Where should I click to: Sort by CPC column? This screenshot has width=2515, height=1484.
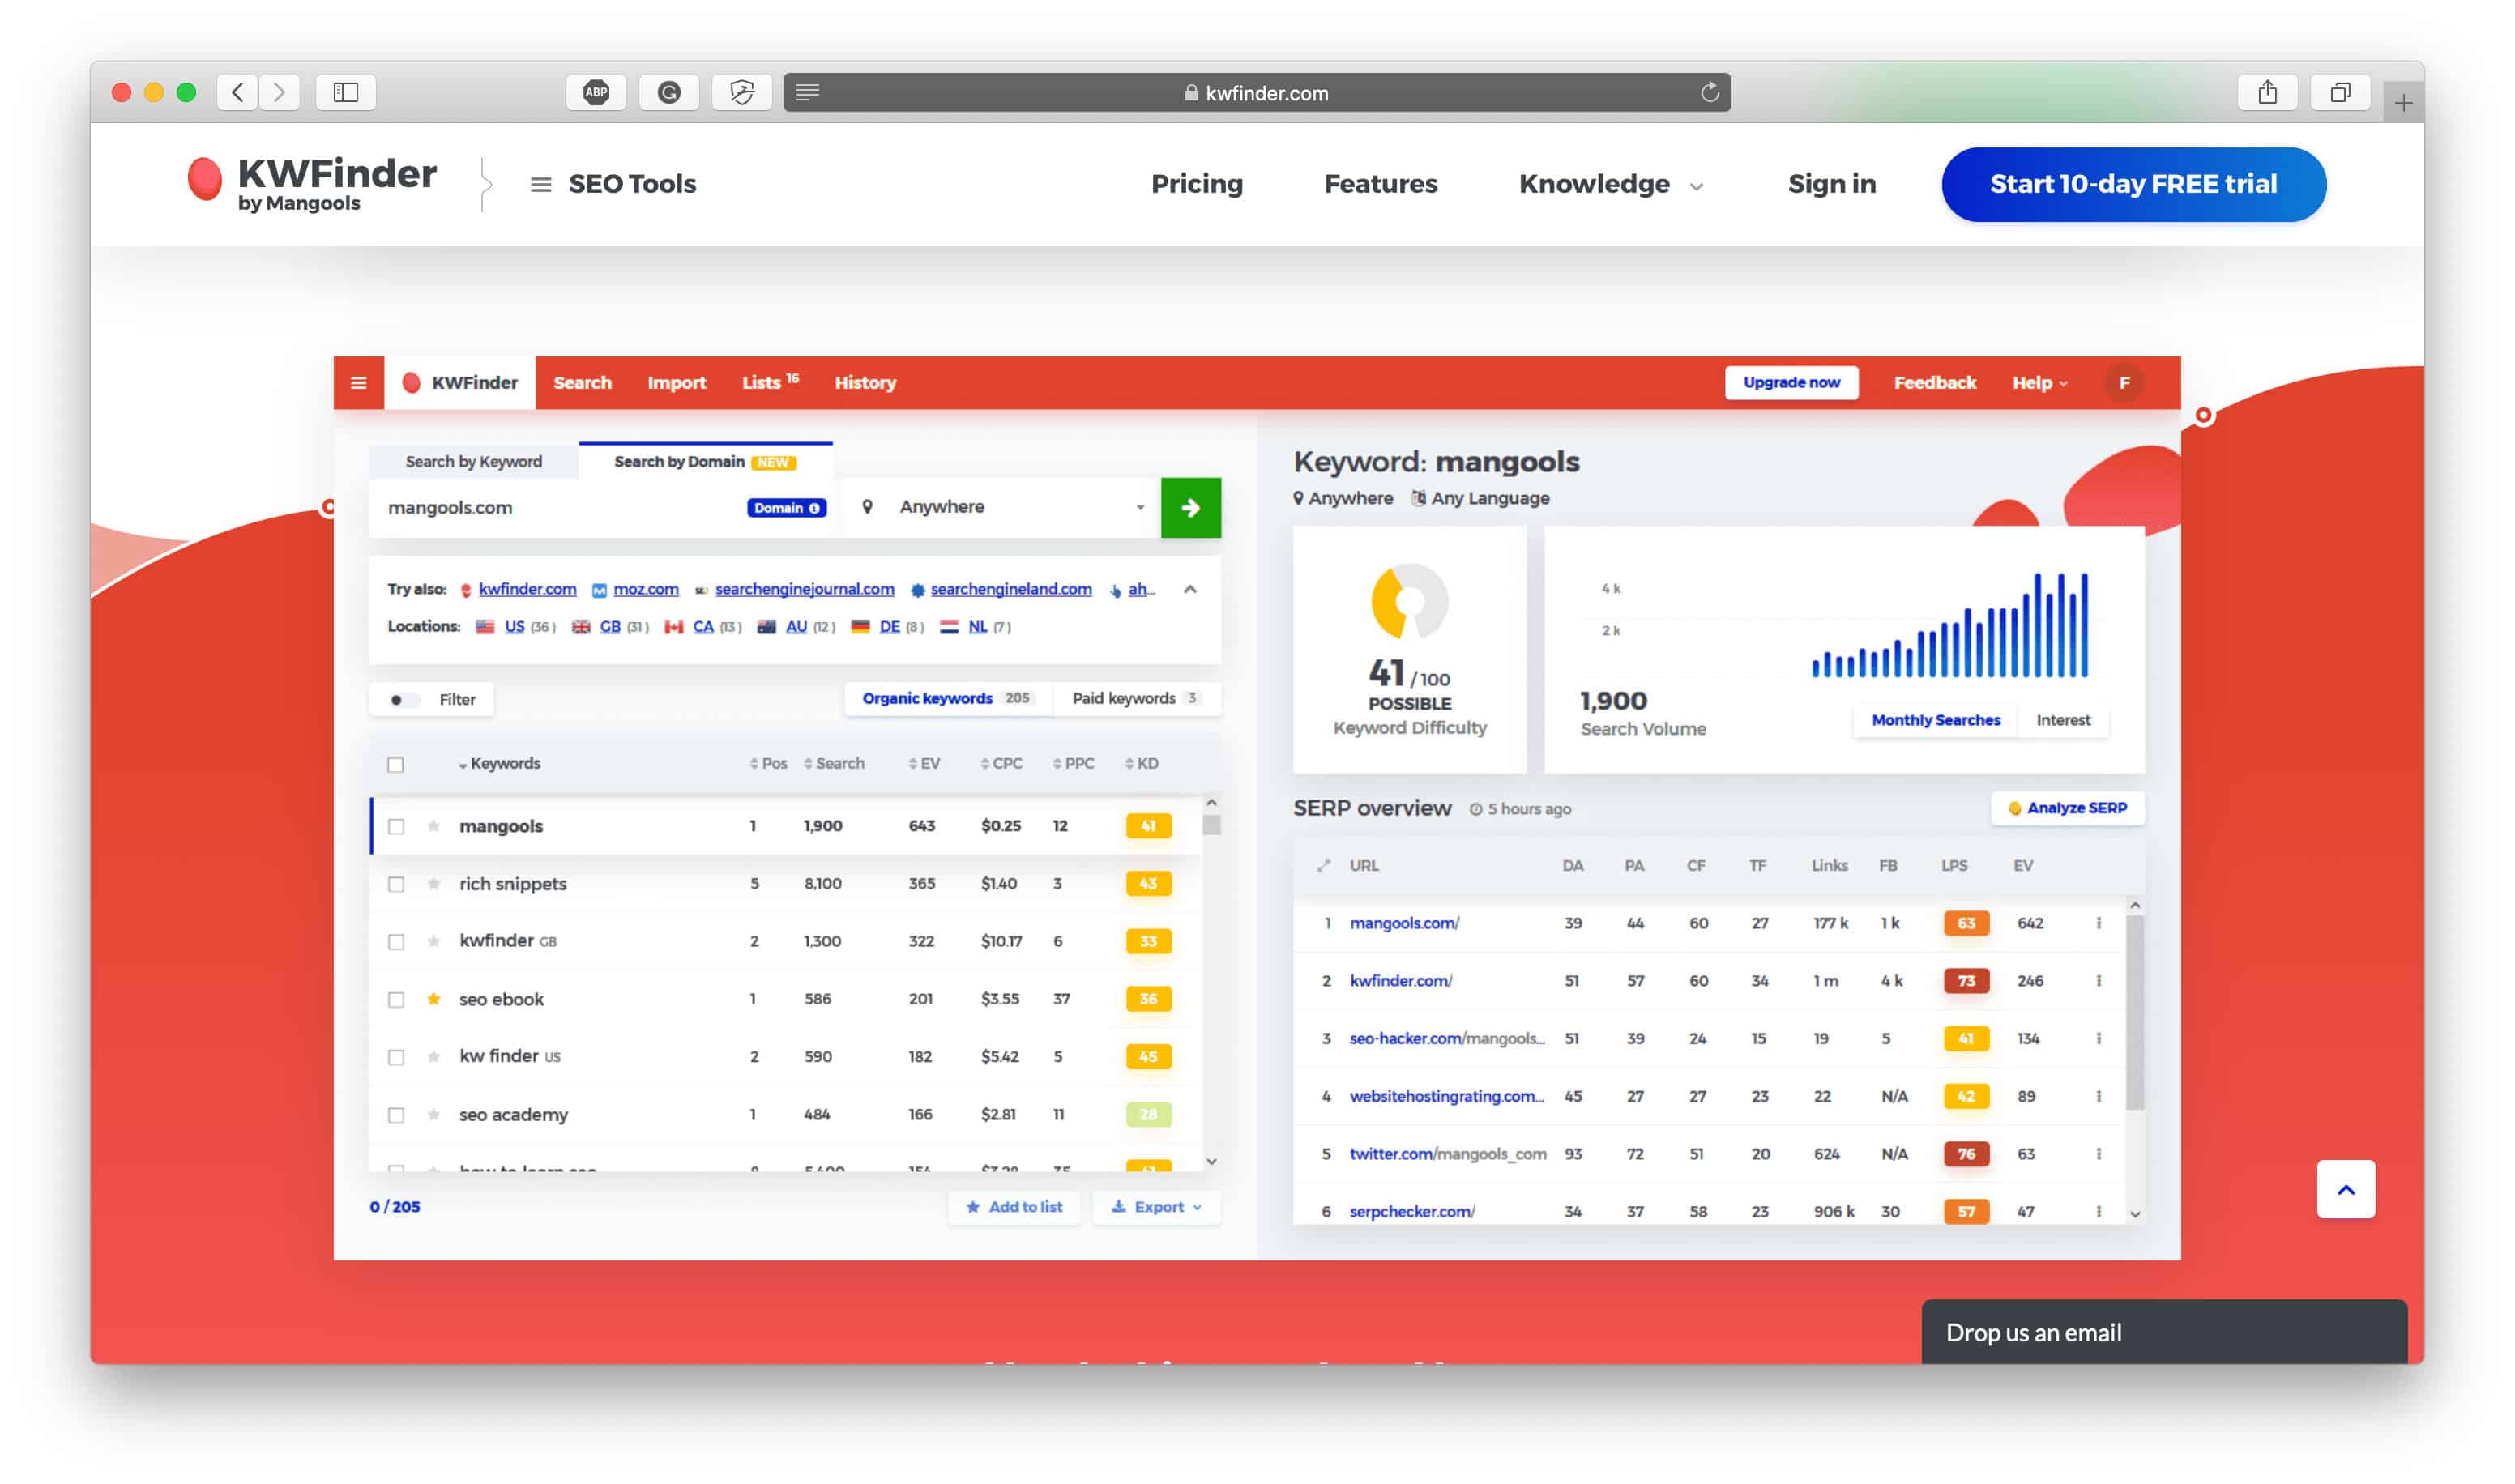[1001, 764]
